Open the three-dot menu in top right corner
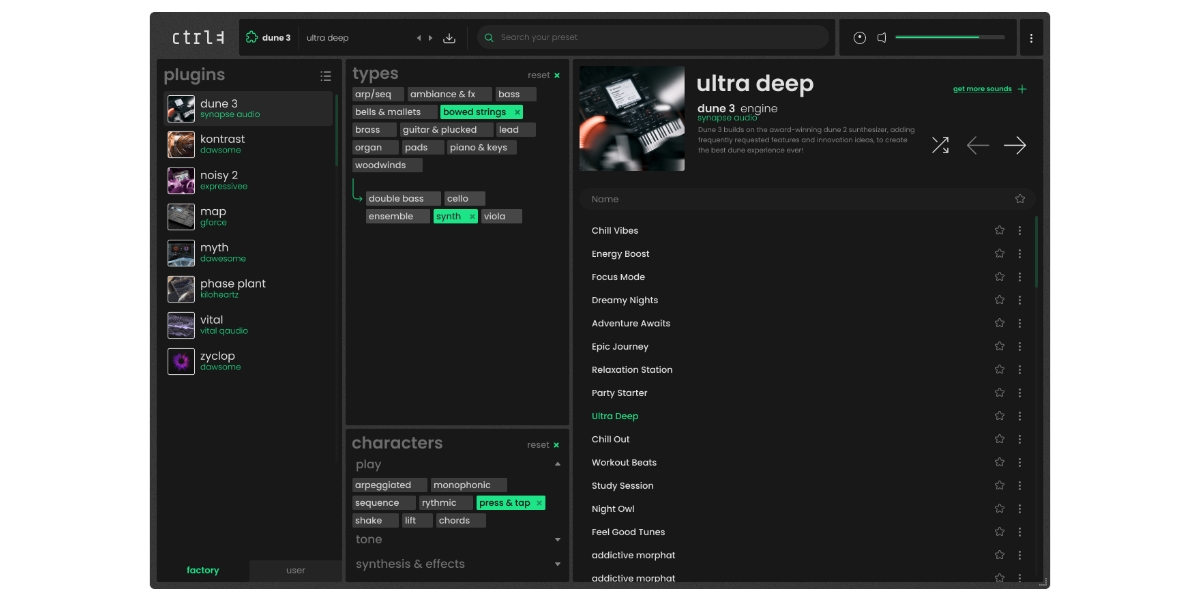 (x=1031, y=38)
